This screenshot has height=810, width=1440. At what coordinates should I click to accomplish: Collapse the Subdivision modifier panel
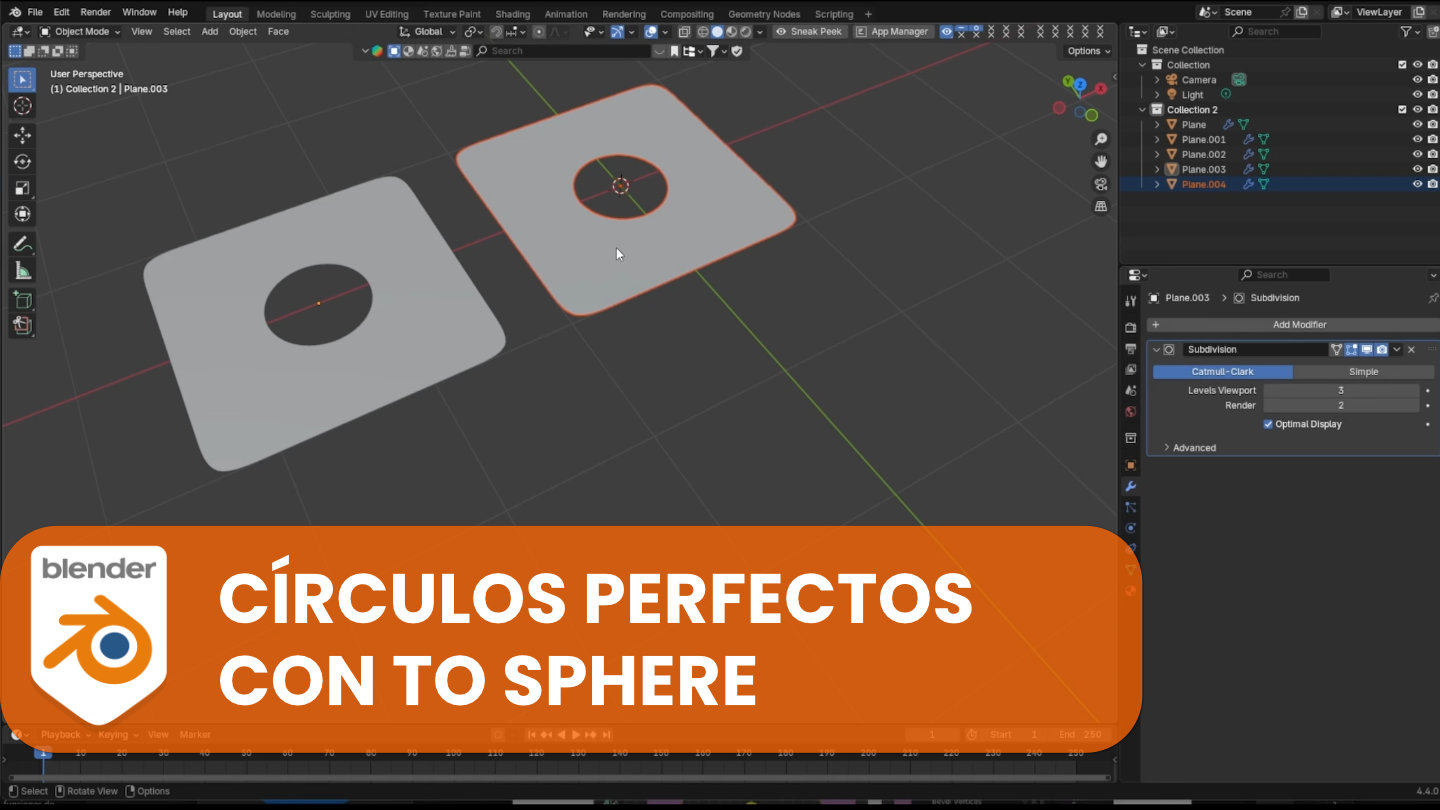click(x=1156, y=349)
